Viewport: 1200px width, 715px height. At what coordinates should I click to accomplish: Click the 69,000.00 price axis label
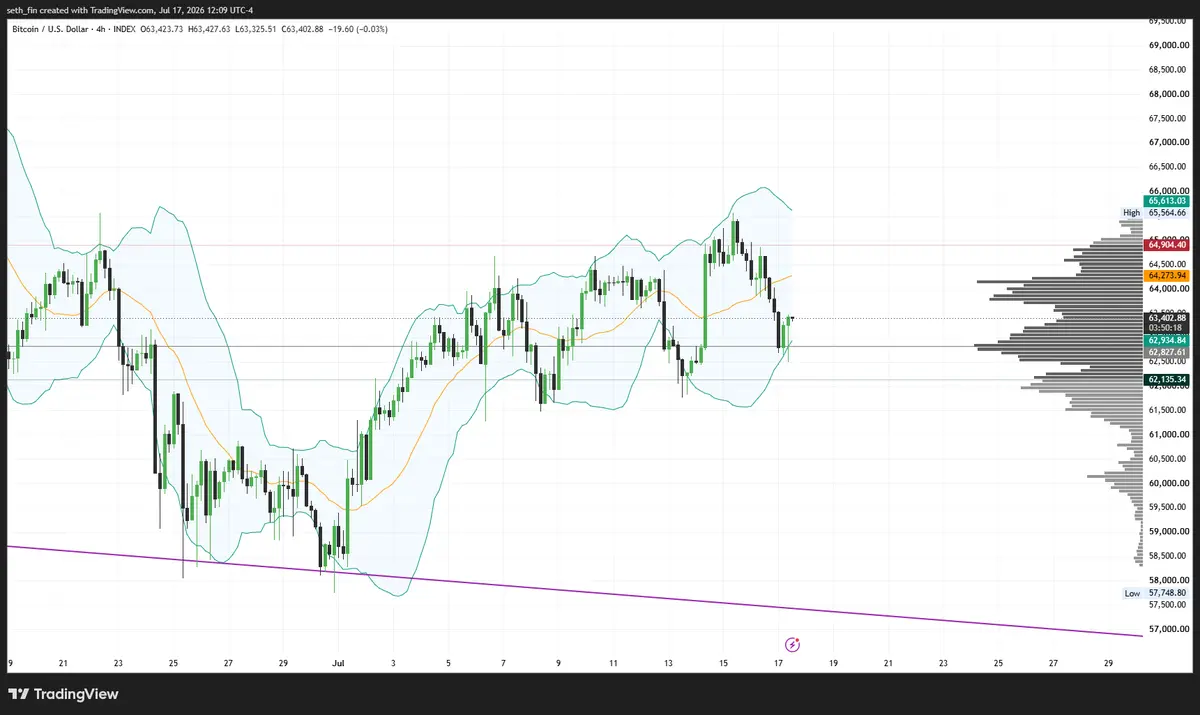click(1167, 45)
